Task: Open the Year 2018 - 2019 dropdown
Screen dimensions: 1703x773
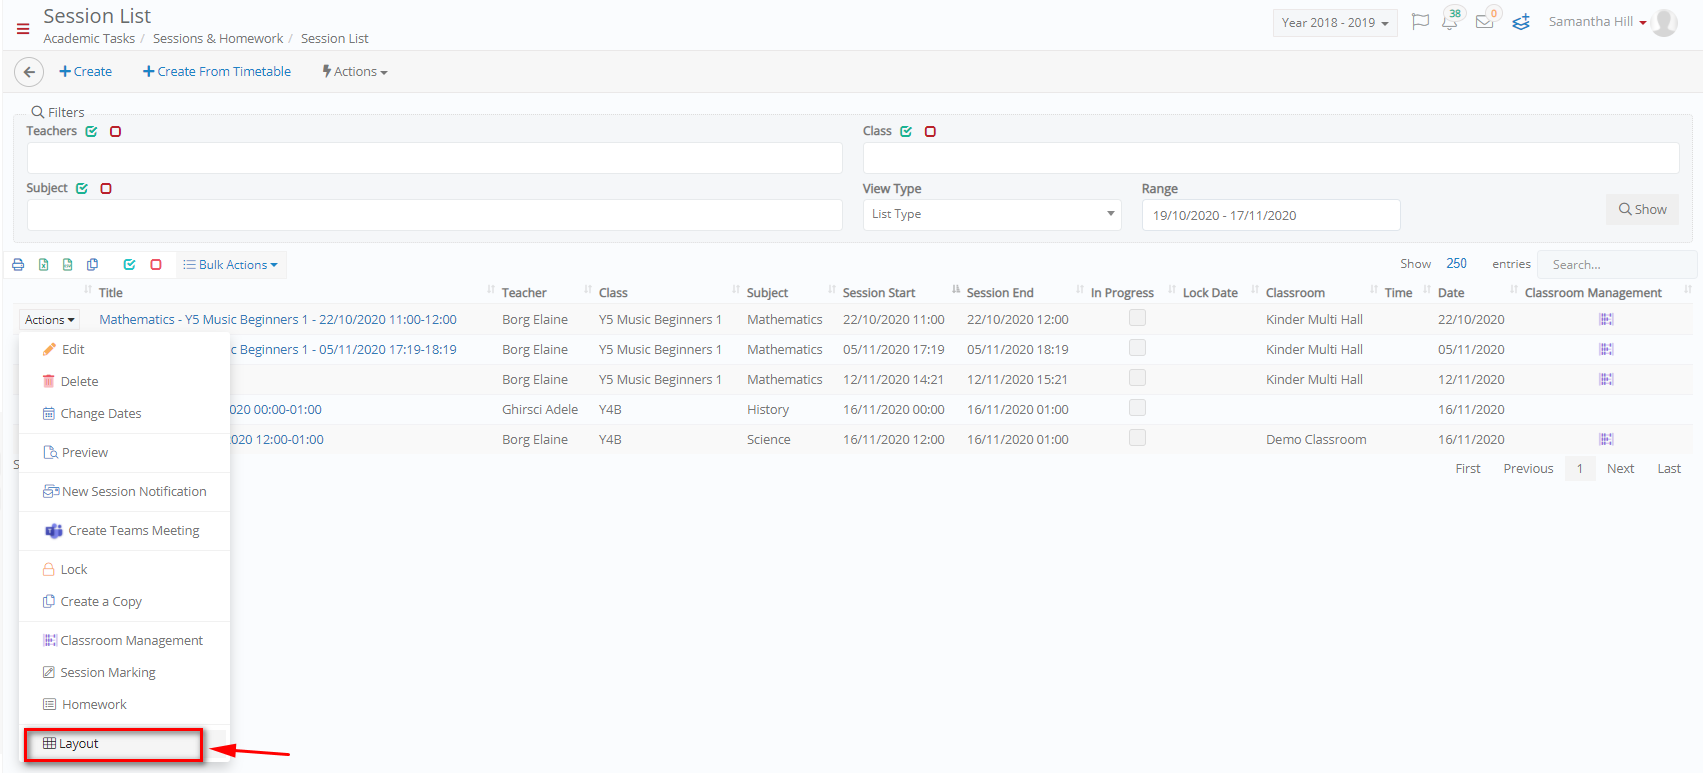Action: pos(1335,23)
